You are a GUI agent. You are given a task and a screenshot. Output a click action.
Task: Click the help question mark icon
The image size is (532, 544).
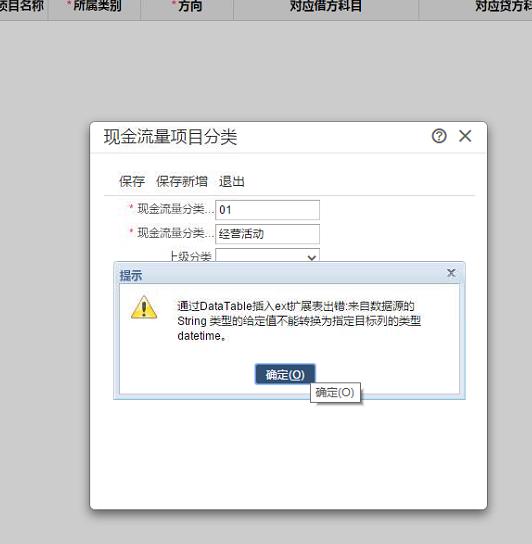439,136
